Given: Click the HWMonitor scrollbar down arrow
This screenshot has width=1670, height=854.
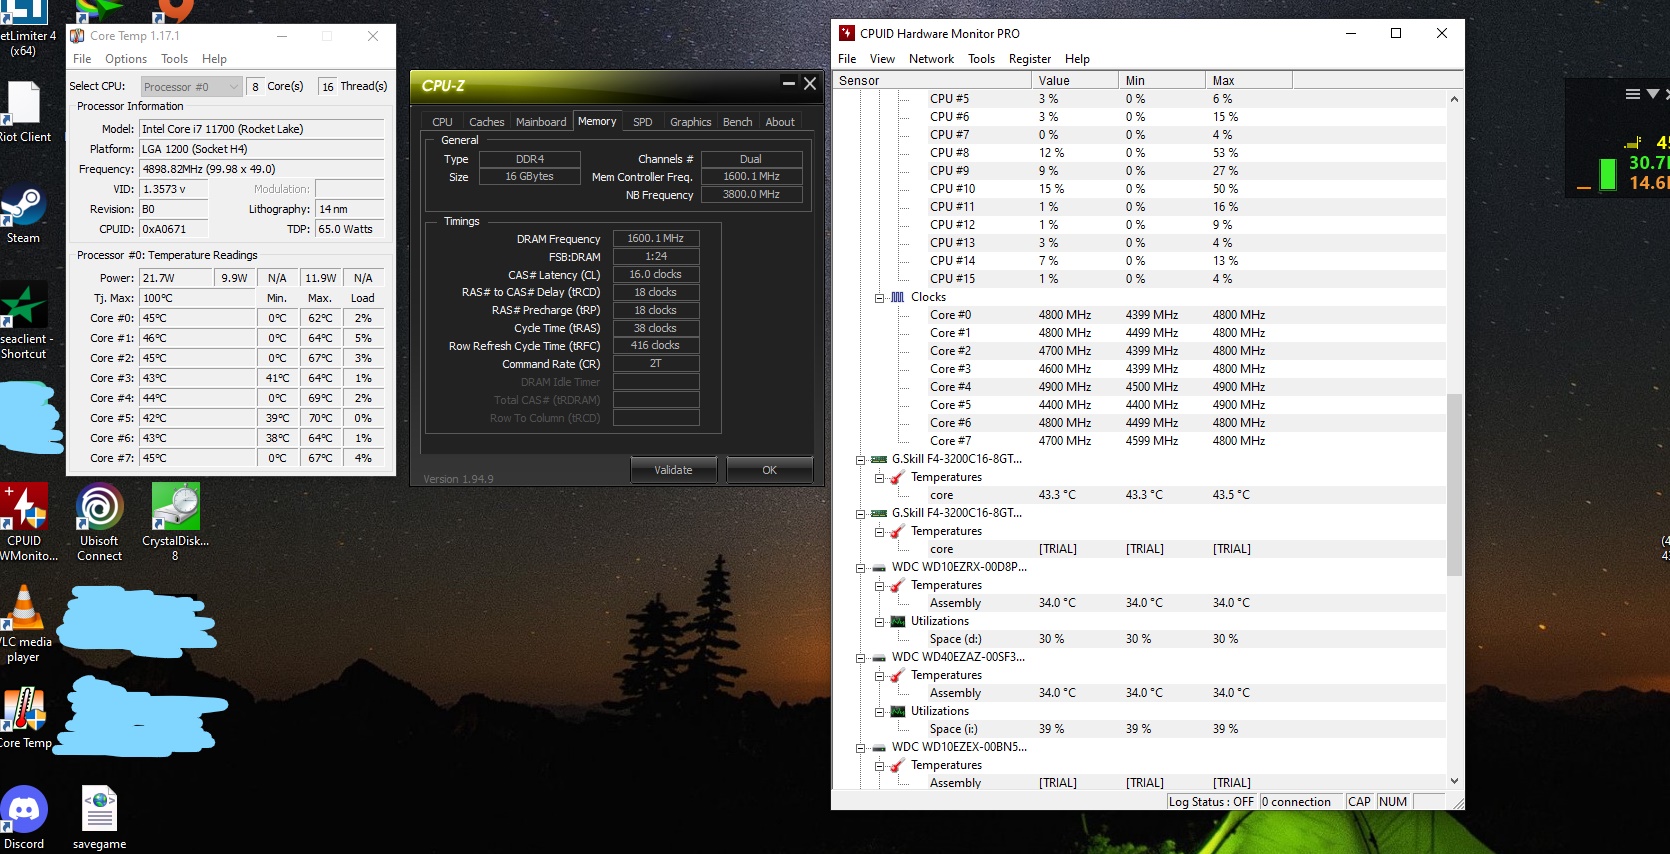Looking at the screenshot, I should tap(1454, 781).
